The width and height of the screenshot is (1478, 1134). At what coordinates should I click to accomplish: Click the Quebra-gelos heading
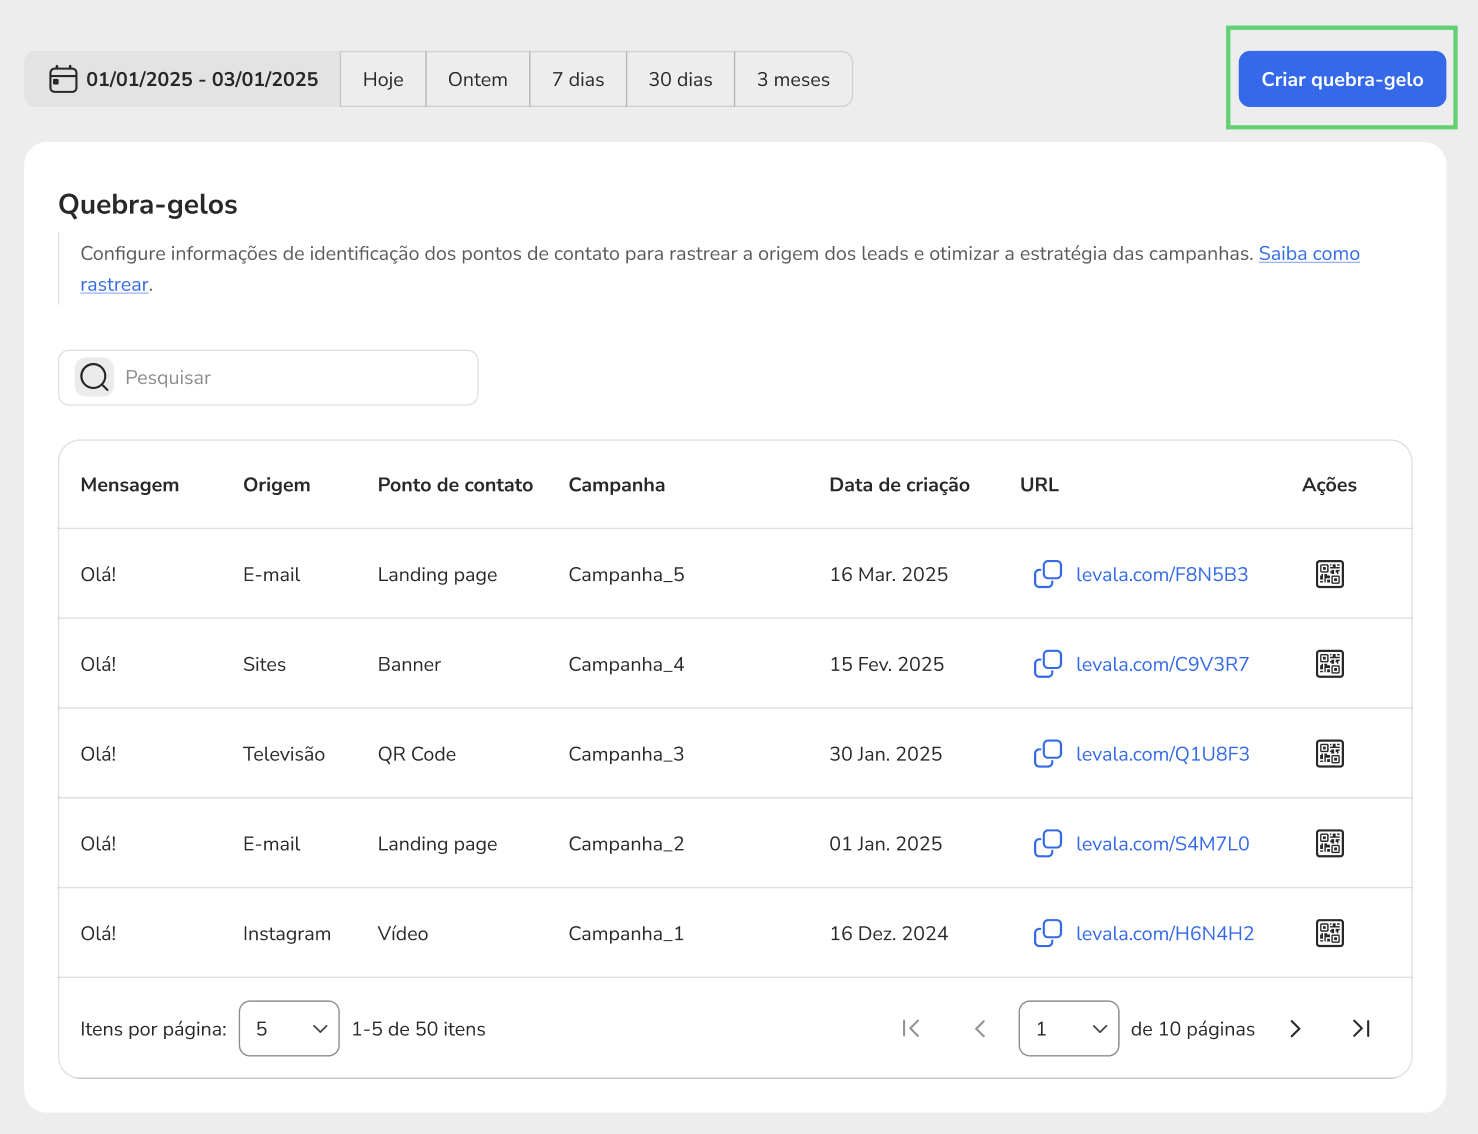click(148, 204)
